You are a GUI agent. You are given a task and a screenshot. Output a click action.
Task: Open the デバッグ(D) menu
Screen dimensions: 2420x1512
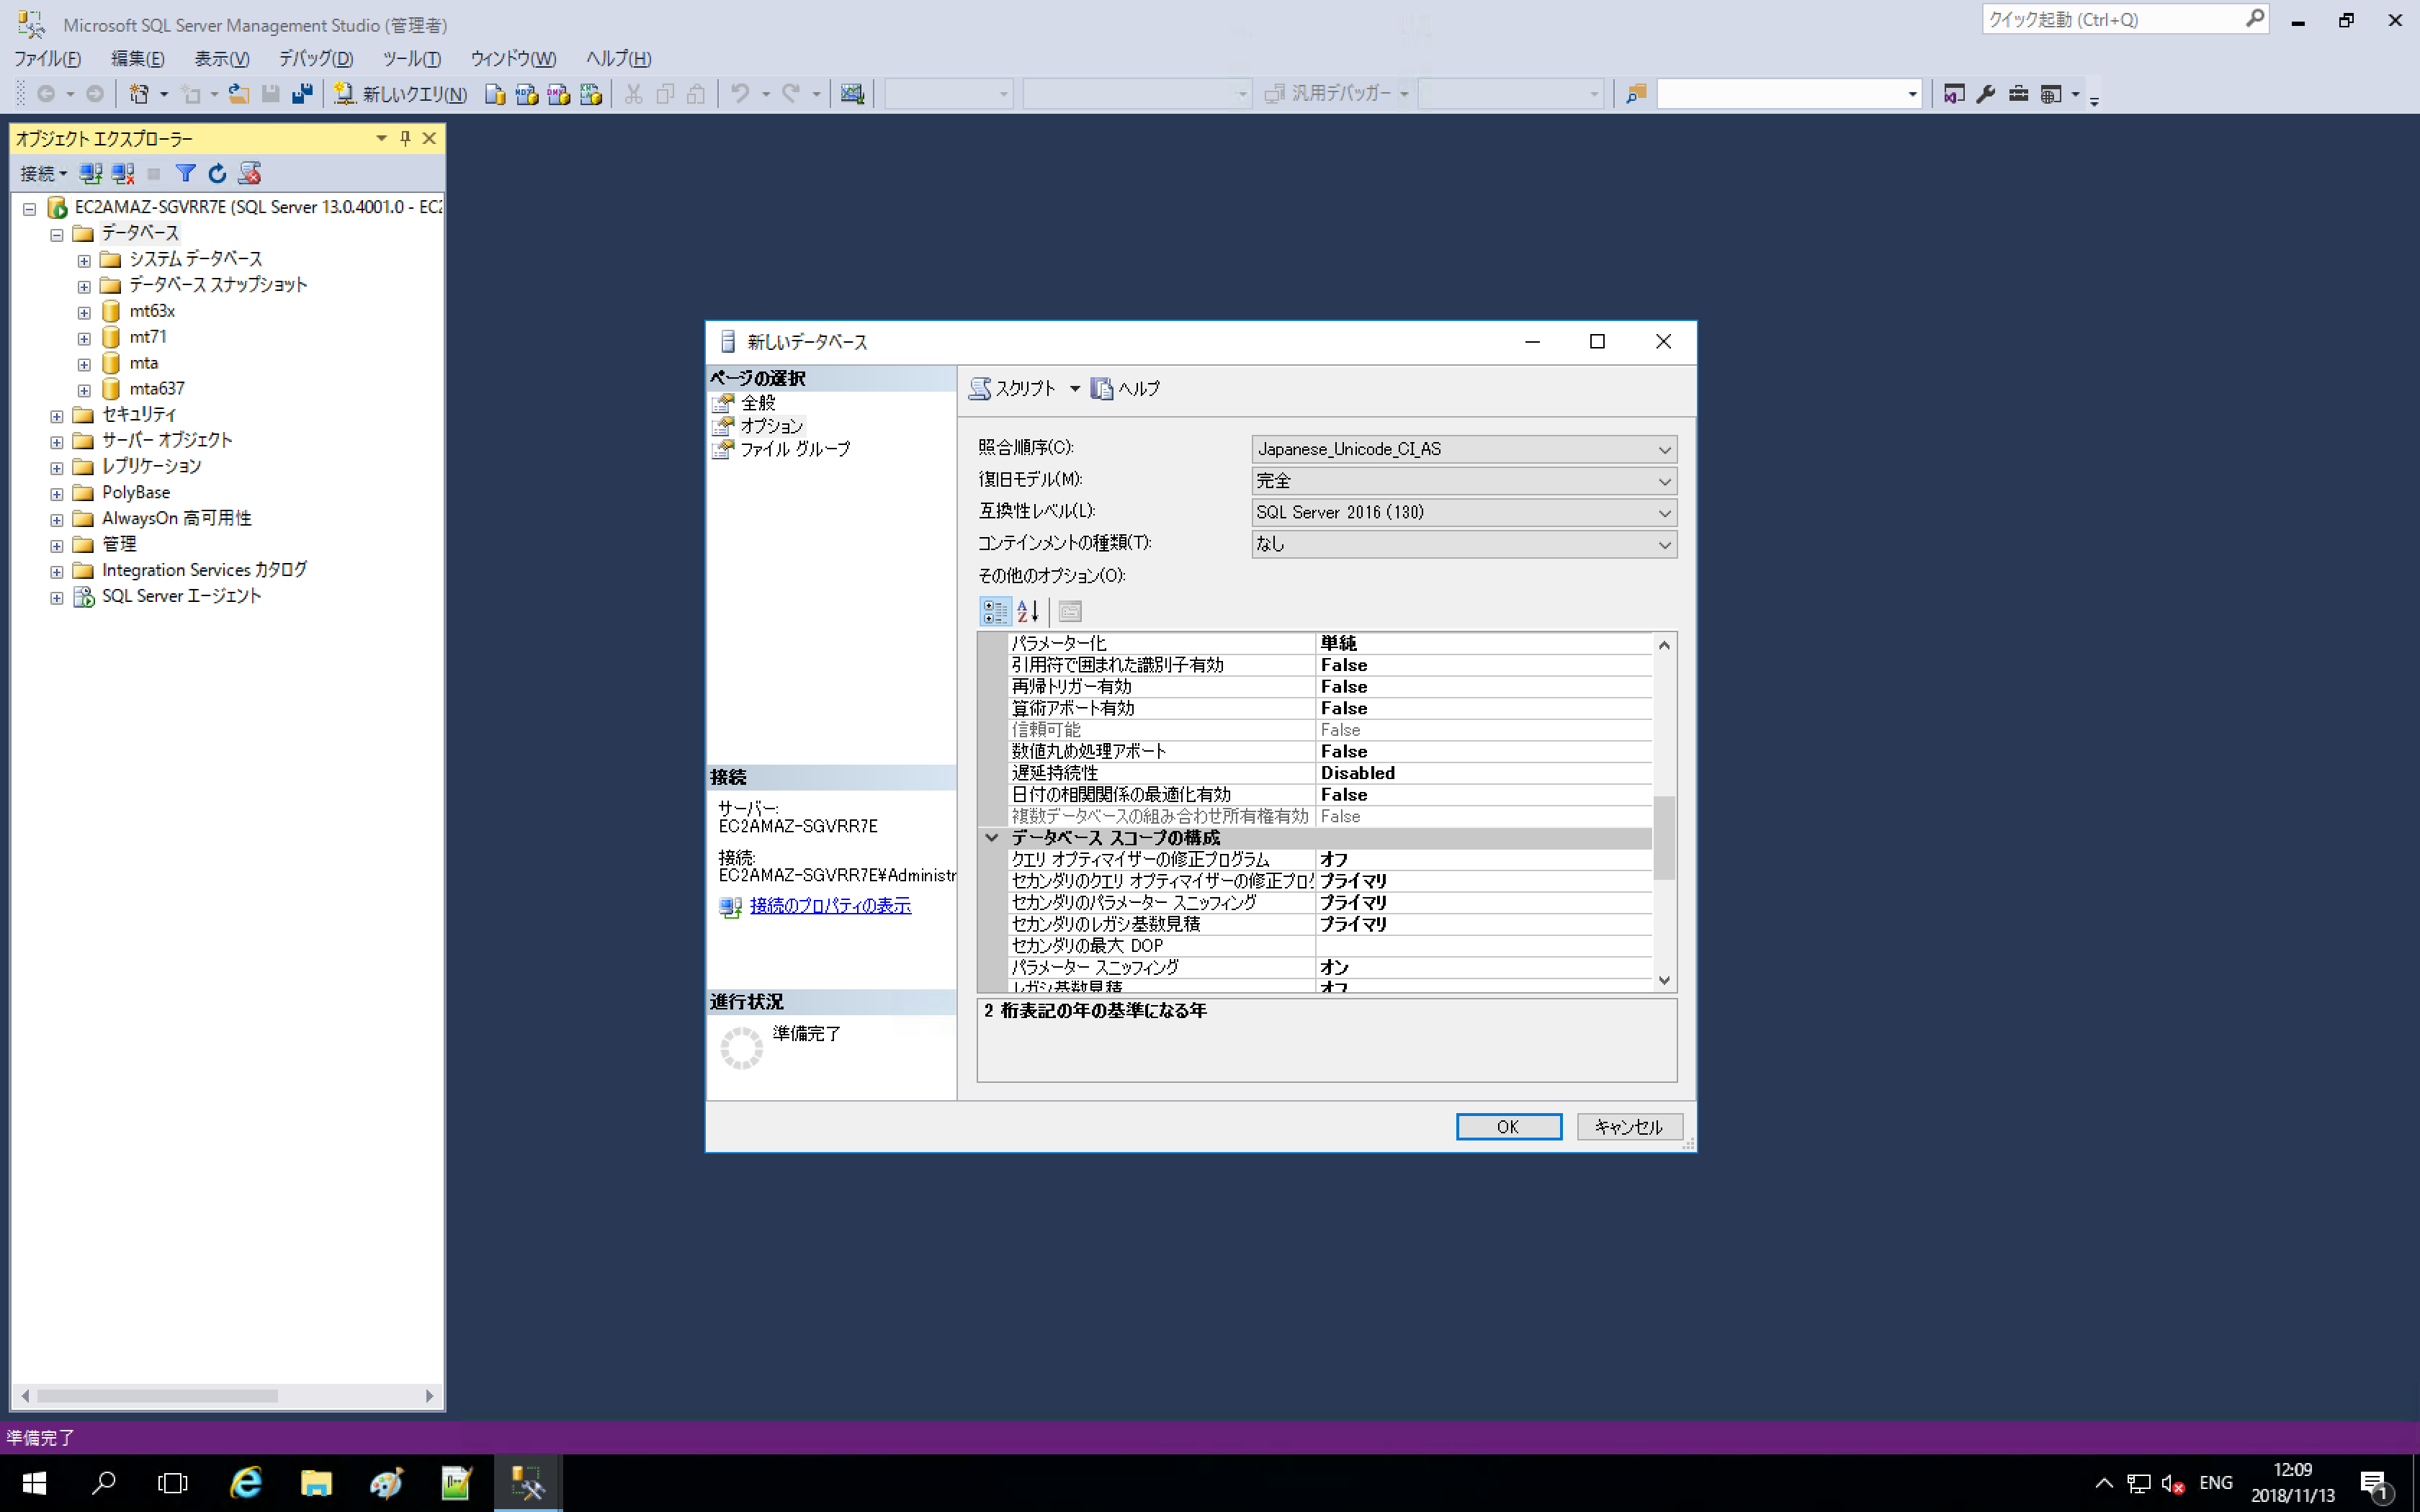point(316,59)
